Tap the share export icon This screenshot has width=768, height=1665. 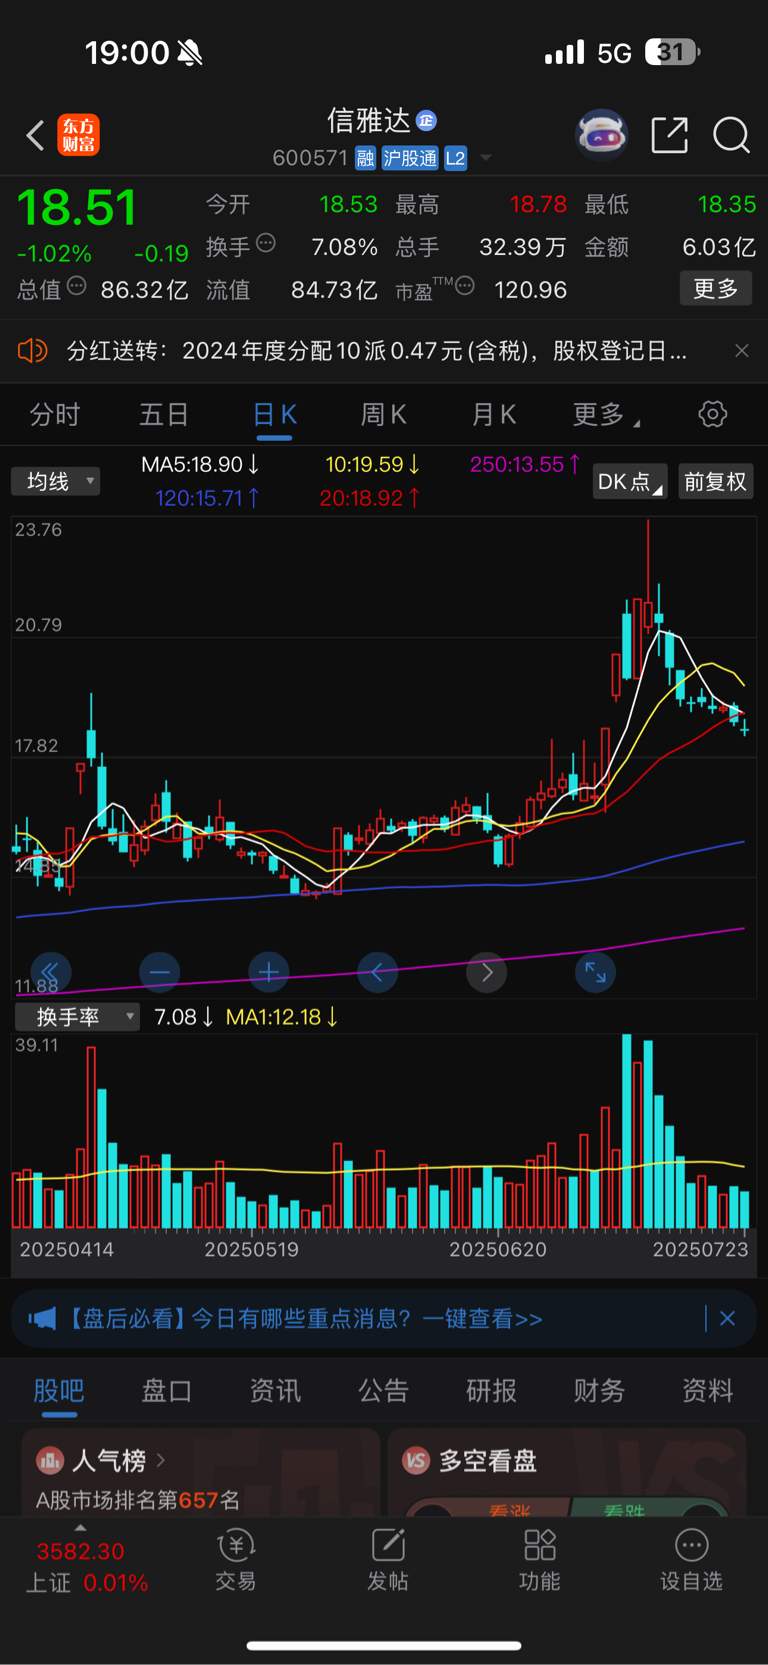tap(669, 135)
